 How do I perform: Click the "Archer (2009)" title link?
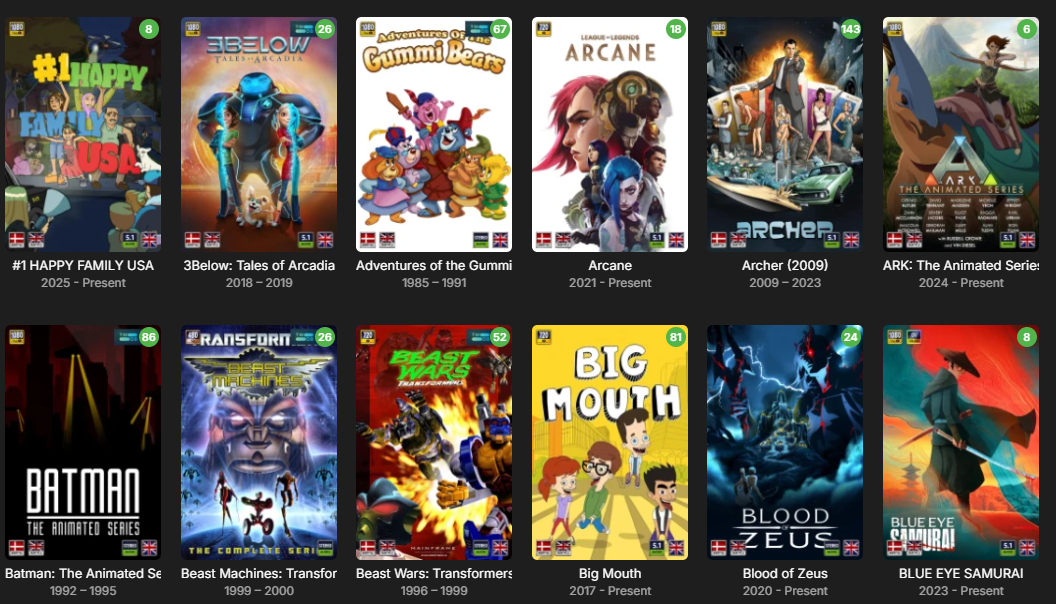785,265
